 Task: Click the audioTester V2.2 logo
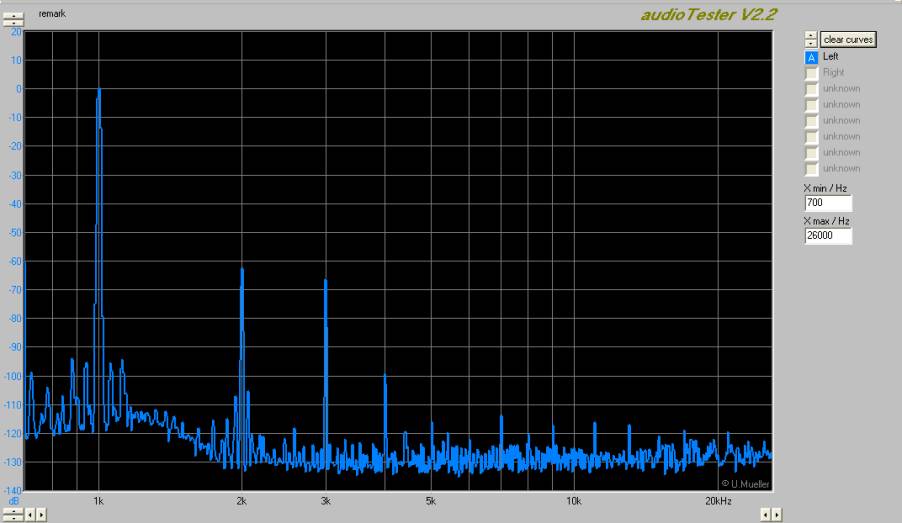(x=708, y=13)
